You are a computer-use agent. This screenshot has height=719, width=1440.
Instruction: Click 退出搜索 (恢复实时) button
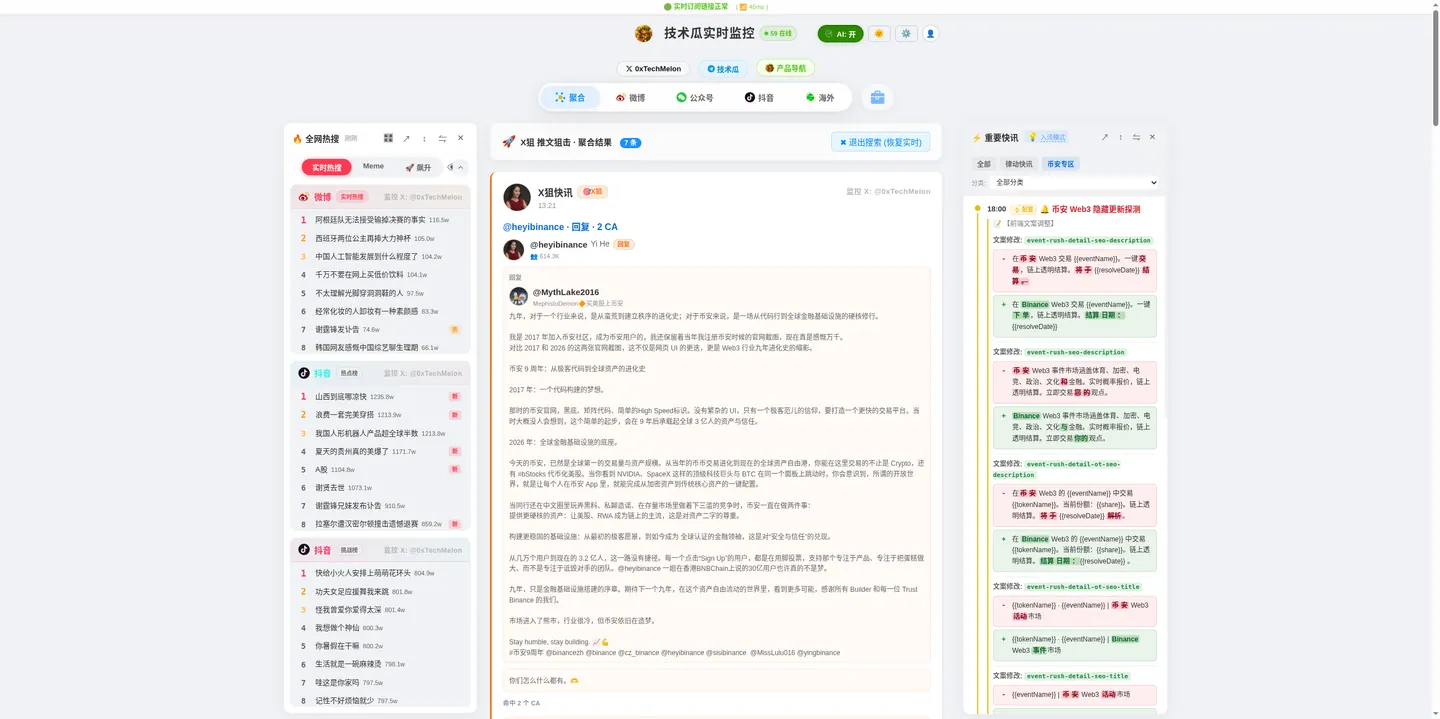(880, 142)
